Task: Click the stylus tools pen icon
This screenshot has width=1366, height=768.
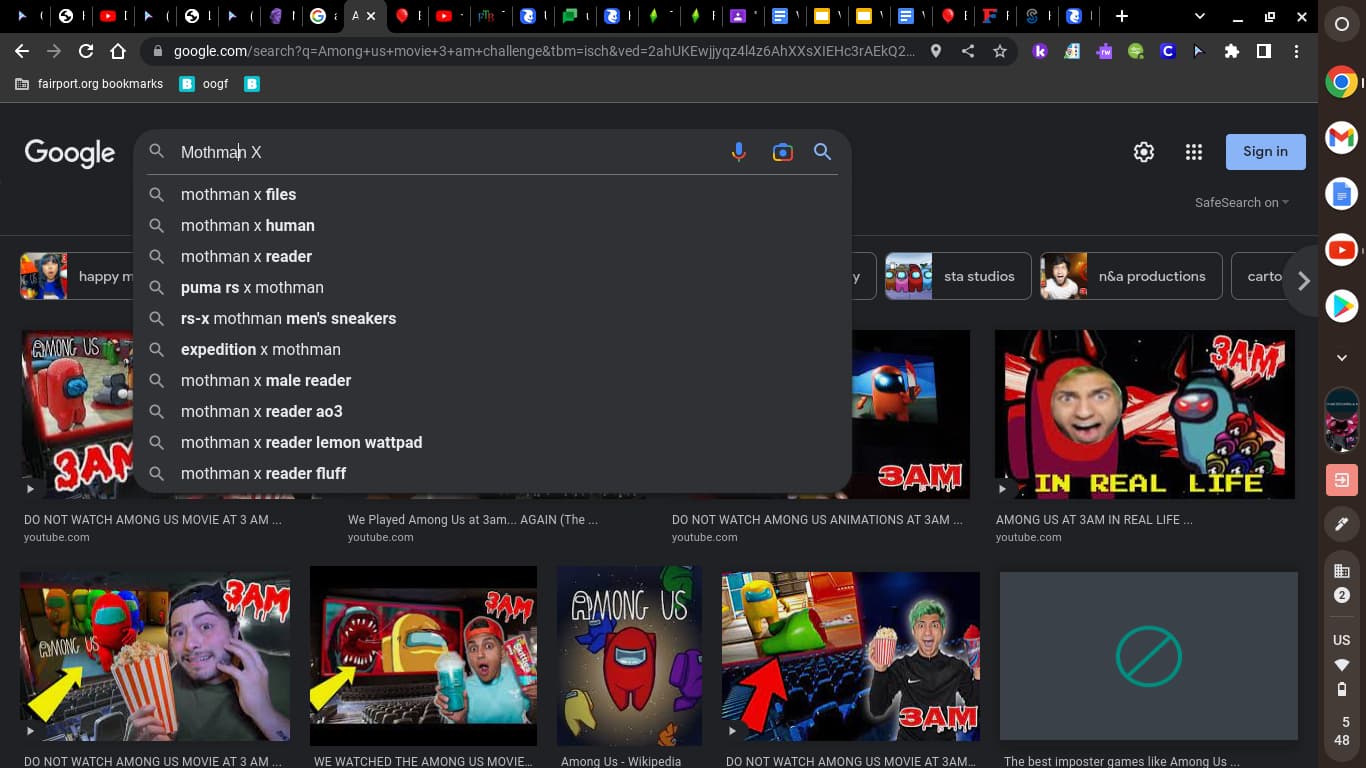Action: pos(1342,523)
